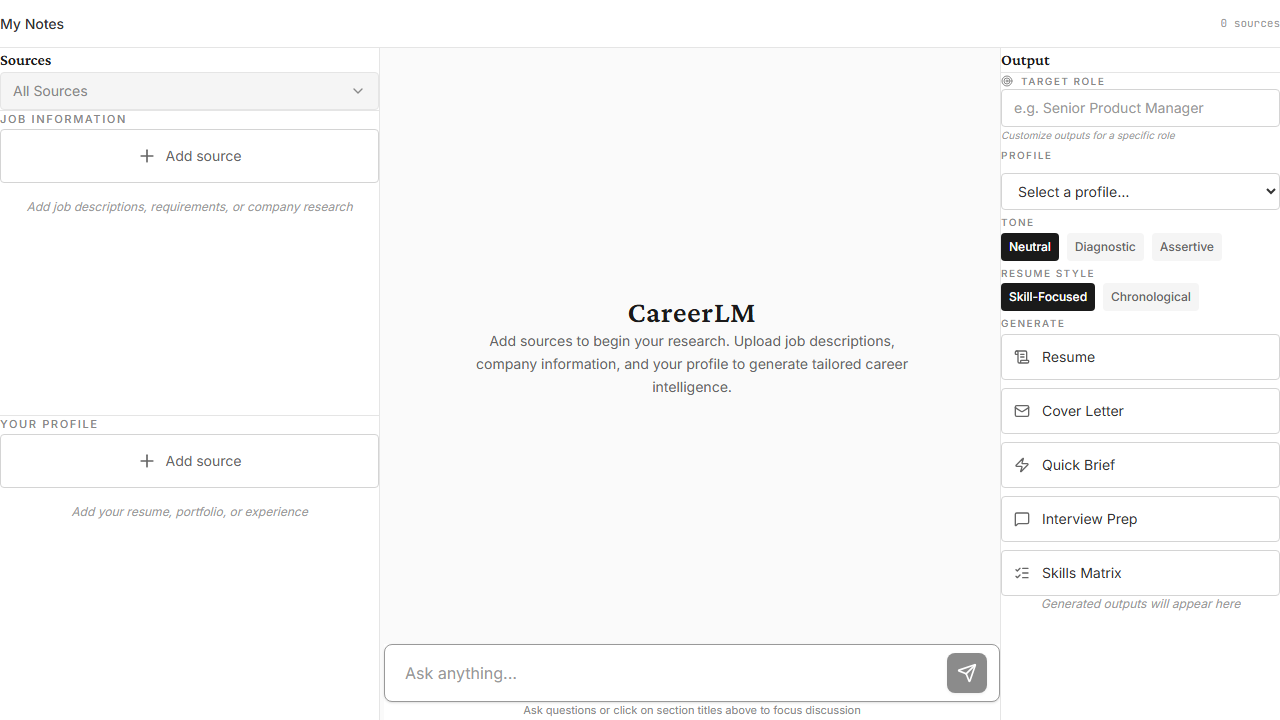Click the All Sources chevron arrow
This screenshot has height=720, width=1280.
pos(358,91)
